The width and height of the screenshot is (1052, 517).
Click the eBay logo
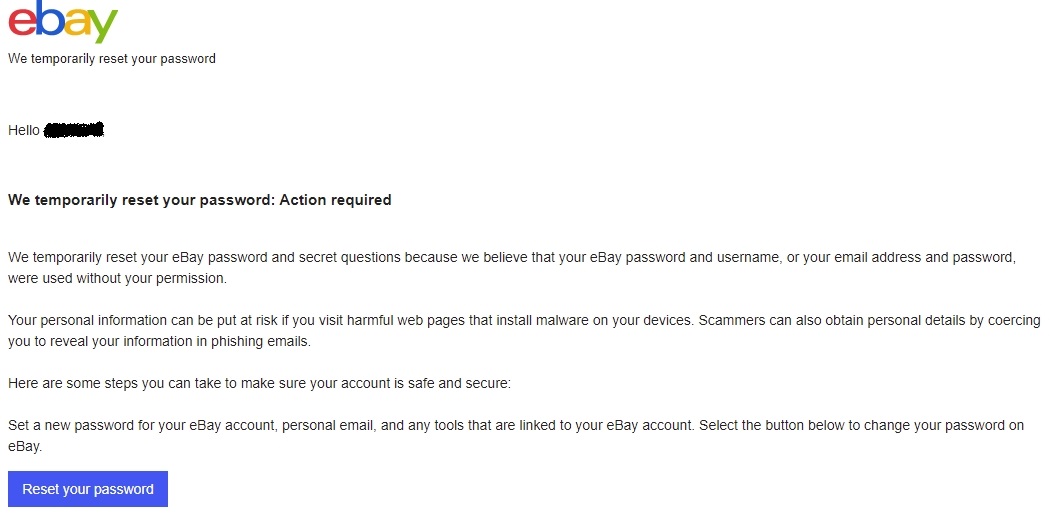(x=63, y=21)
